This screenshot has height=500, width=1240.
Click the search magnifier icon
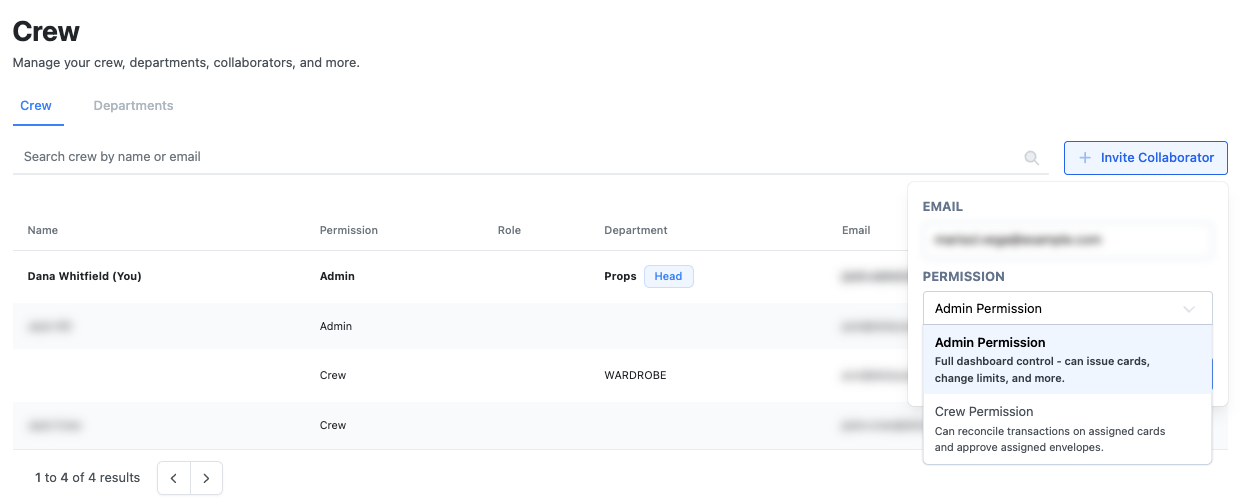click(x=1032, y=158)
